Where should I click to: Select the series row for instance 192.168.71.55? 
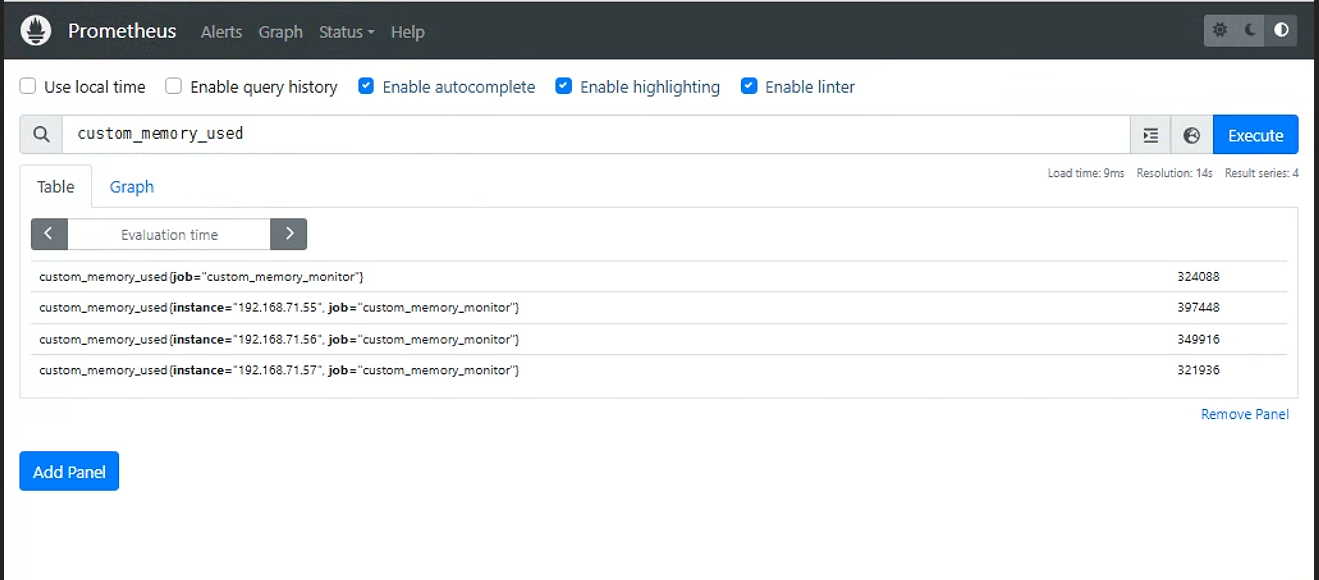click(x=659, y=308)
